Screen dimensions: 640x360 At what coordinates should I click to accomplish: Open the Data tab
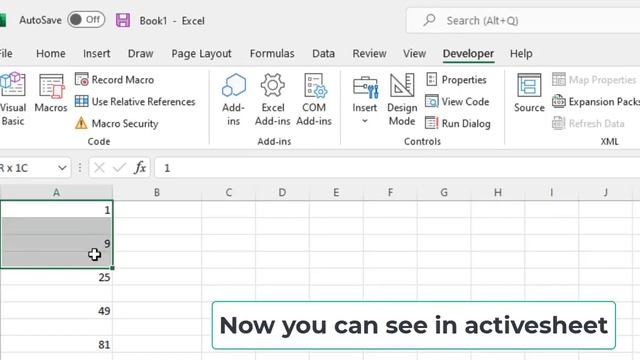coord(323,53)
